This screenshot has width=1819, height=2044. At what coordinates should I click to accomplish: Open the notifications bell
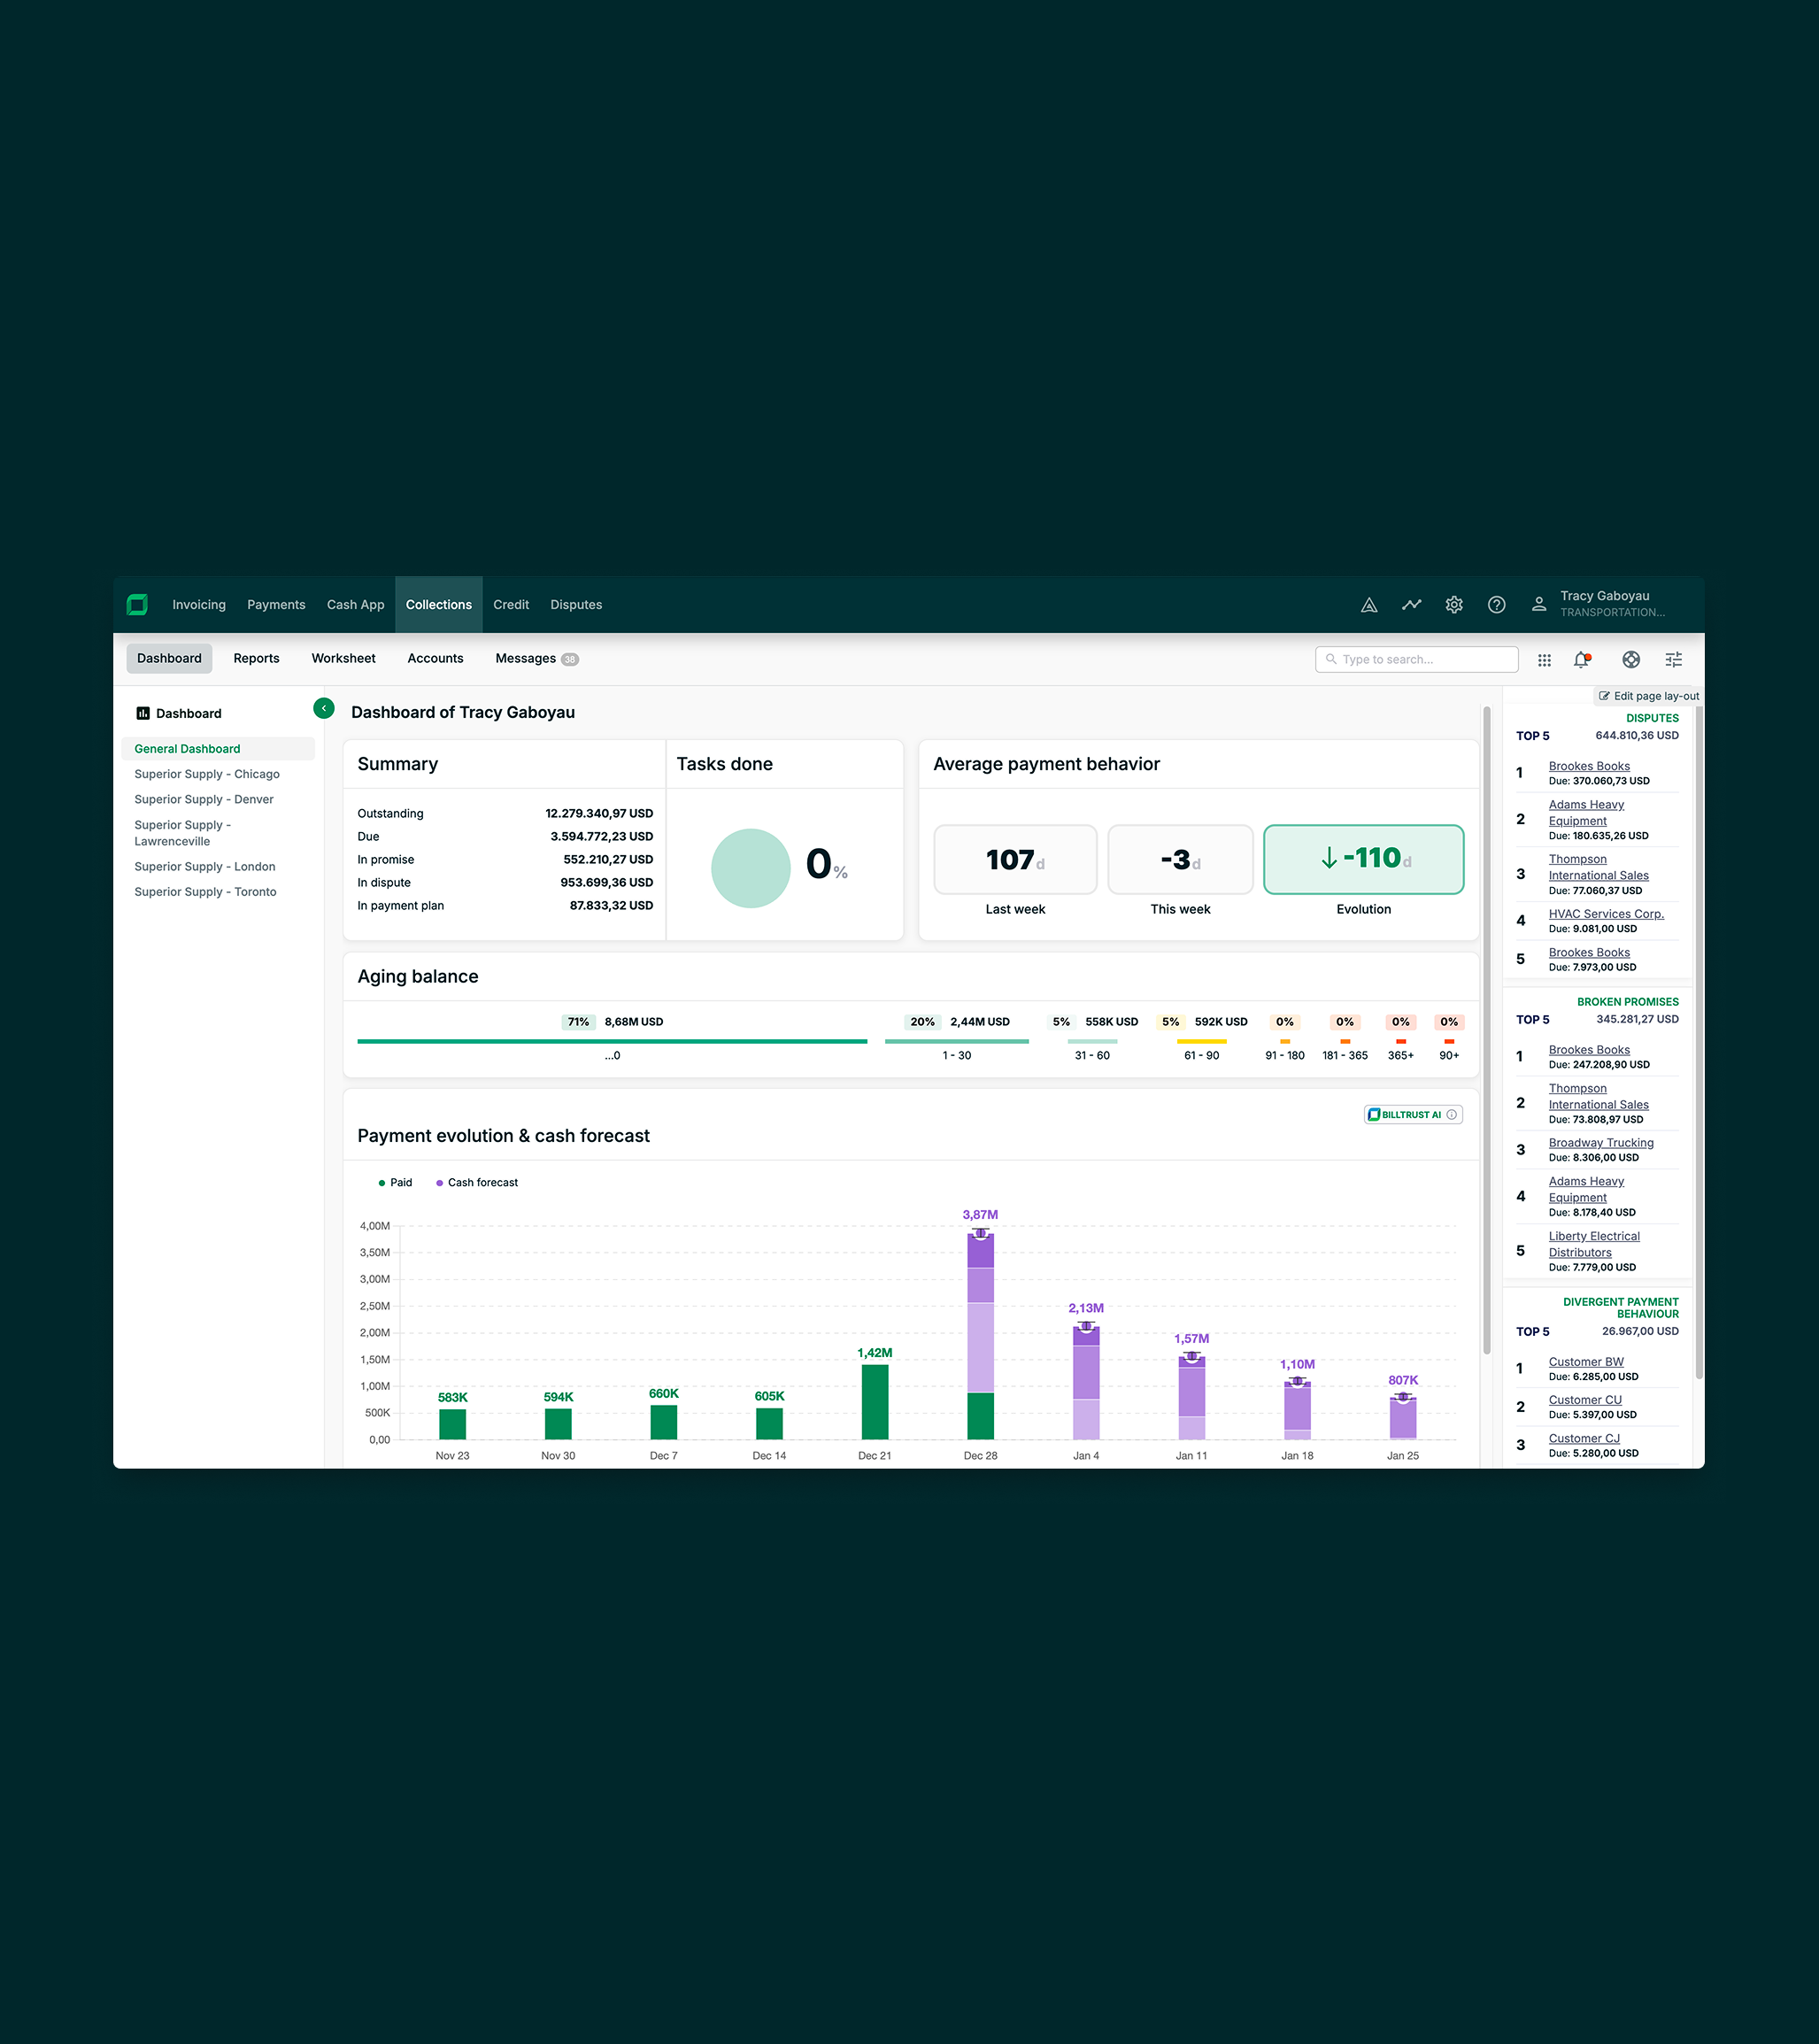tap(1581, 659)
